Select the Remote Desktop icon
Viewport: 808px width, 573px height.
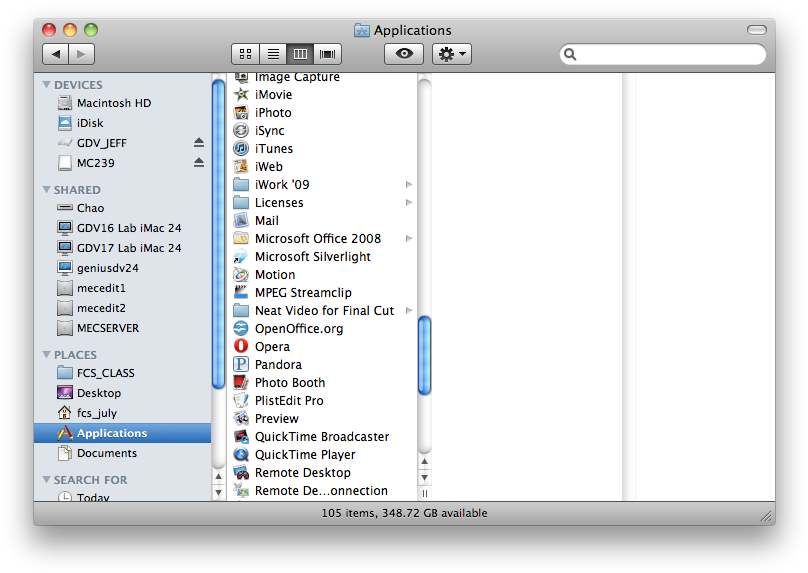tap(241, 473)
